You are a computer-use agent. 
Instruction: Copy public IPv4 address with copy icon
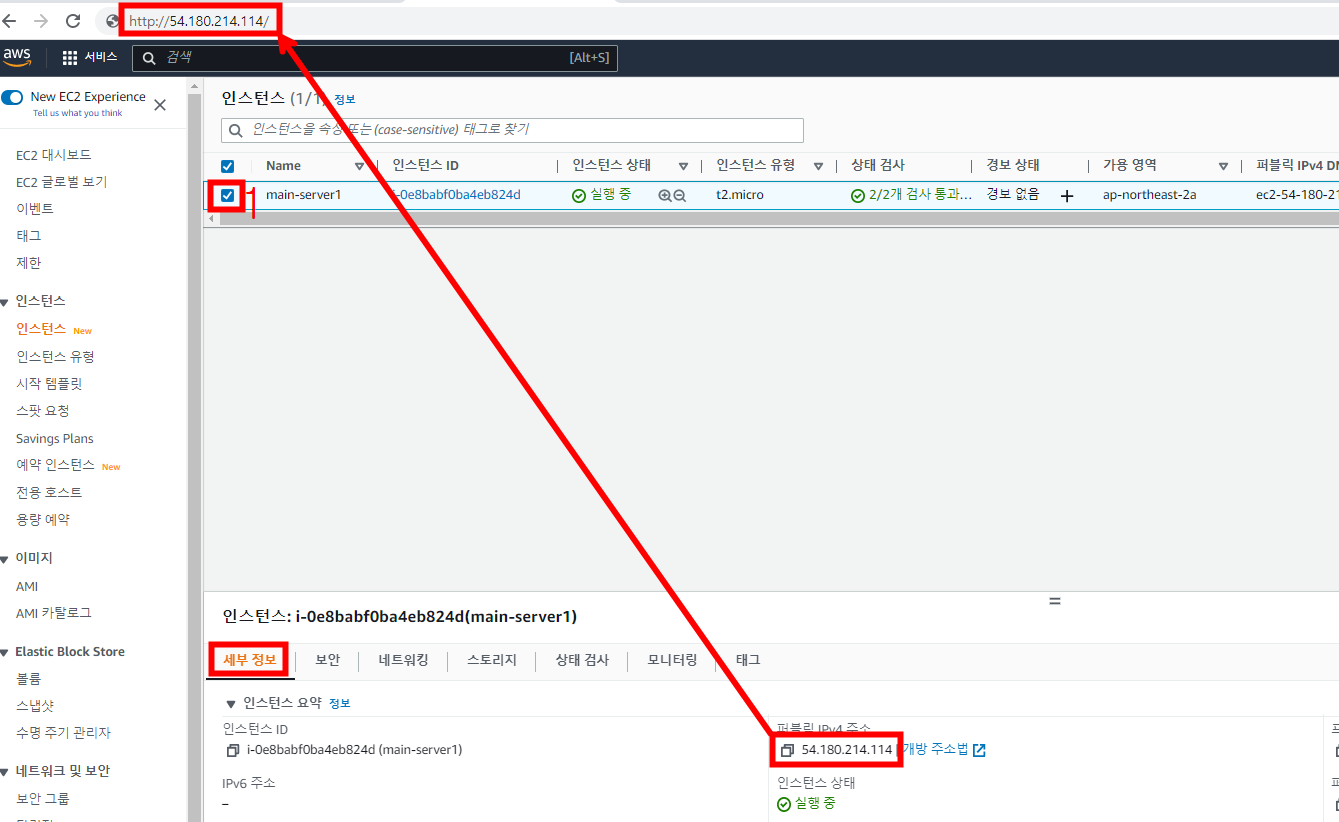(x=787, y=750)
